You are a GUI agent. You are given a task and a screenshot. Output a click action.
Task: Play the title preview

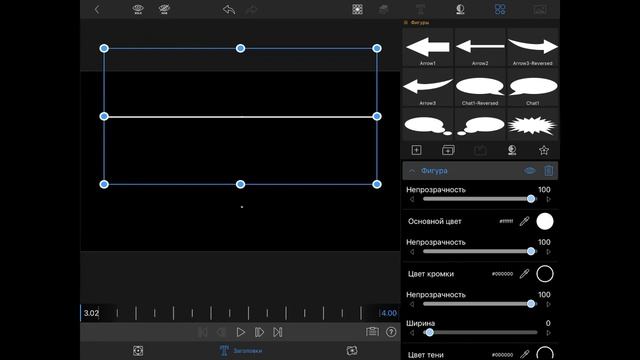point(240,332)
